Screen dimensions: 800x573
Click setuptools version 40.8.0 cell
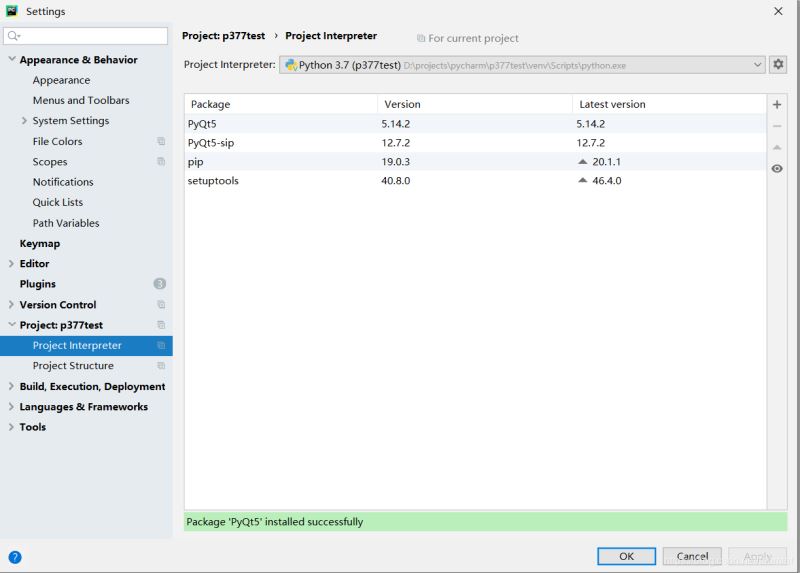395,180
